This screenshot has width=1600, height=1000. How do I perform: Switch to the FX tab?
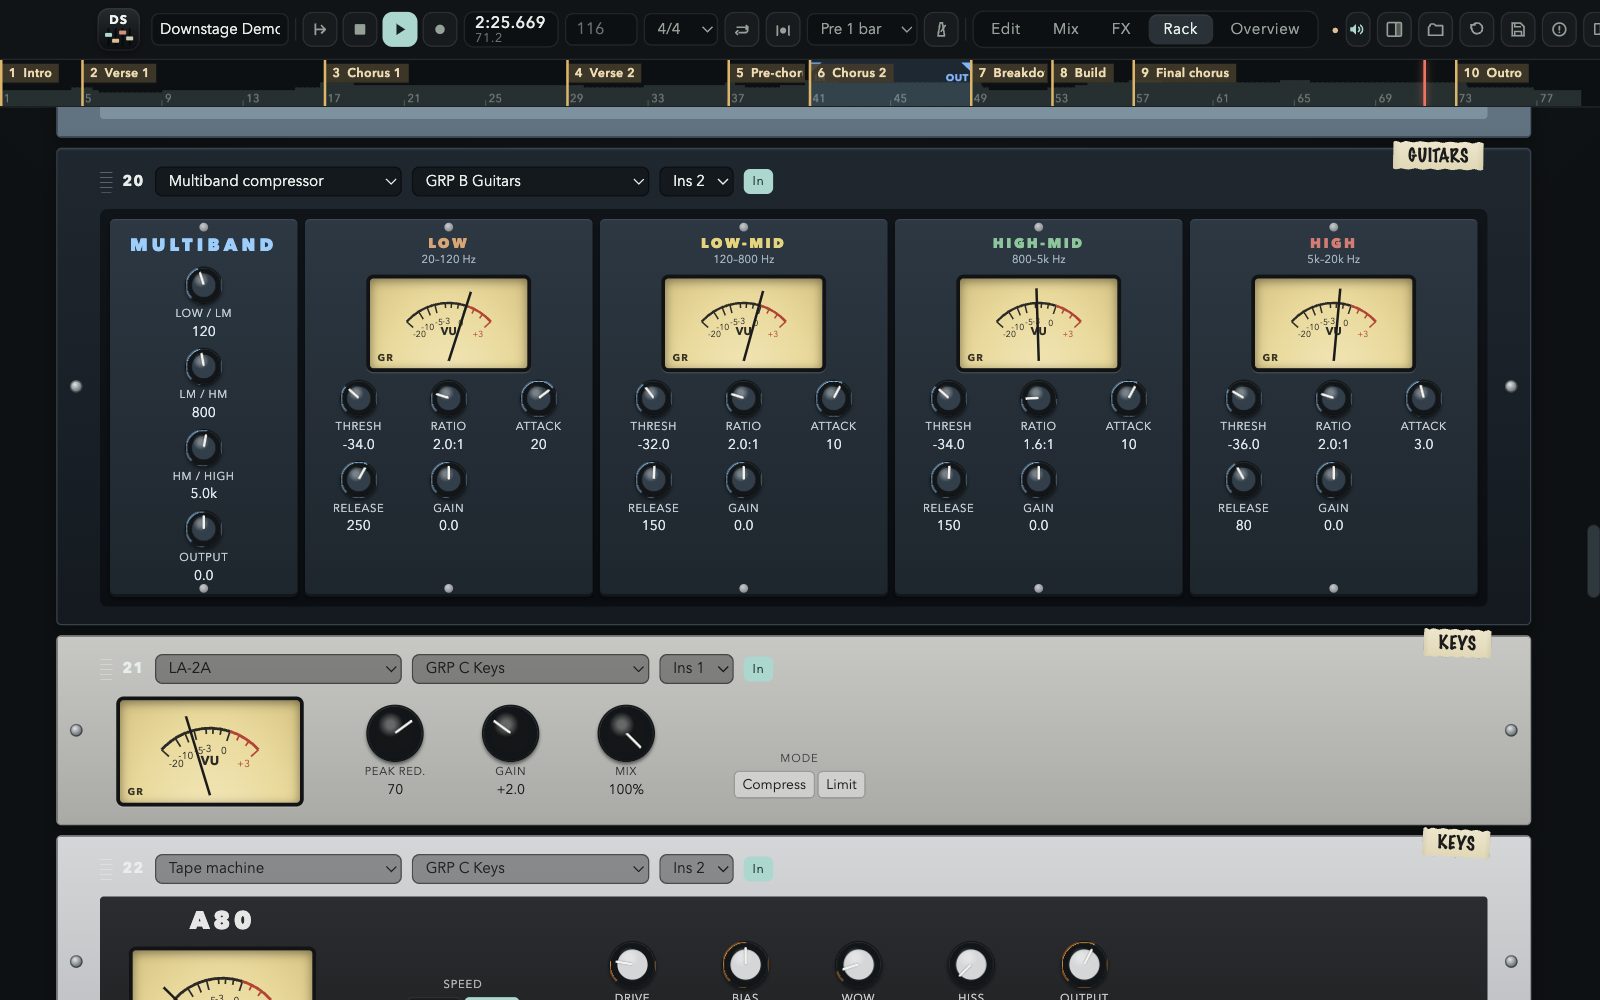[x=1121, y=29]
